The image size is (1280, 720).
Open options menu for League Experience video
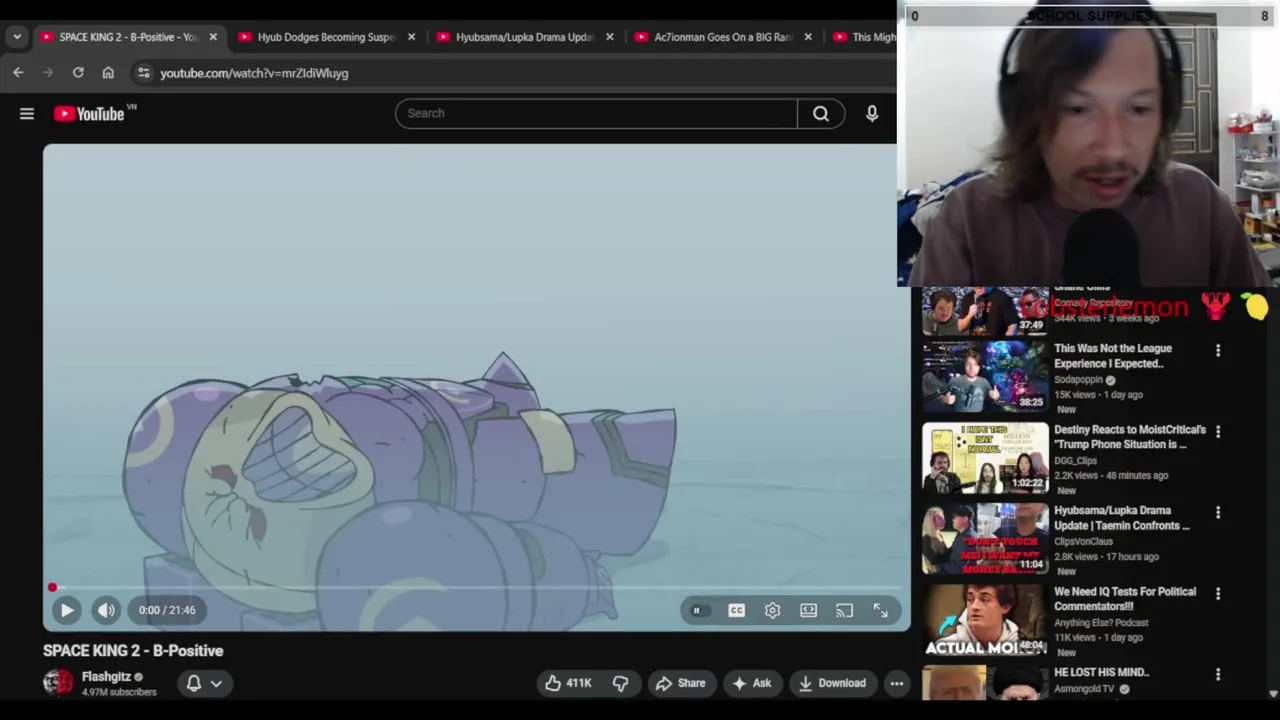coord(1218,350)
